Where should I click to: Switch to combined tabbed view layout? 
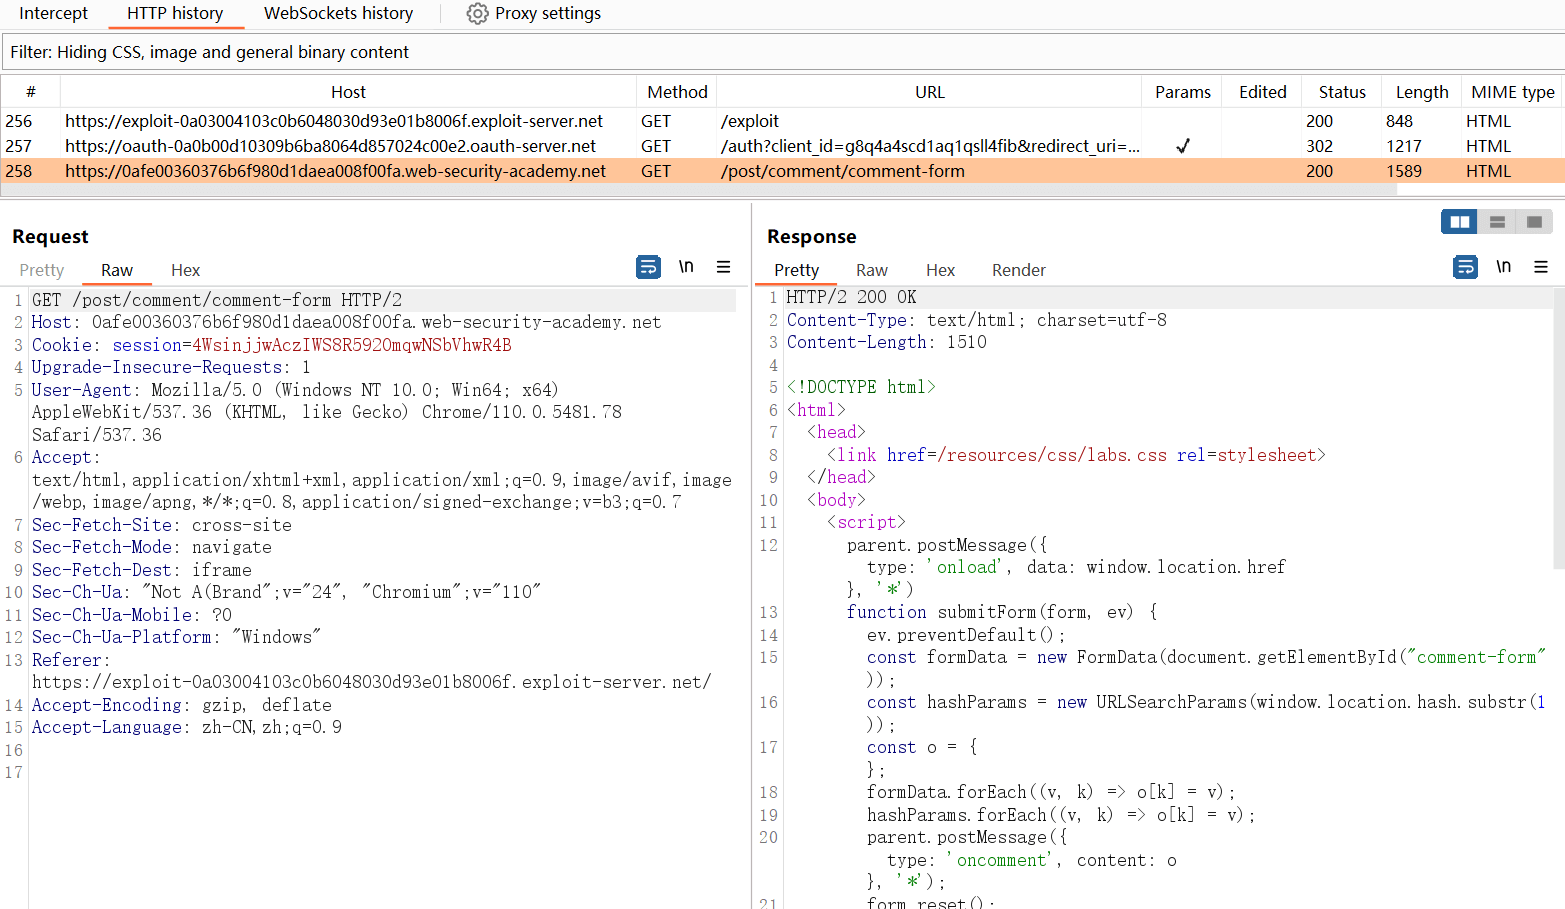click(x=1534, y=222)
